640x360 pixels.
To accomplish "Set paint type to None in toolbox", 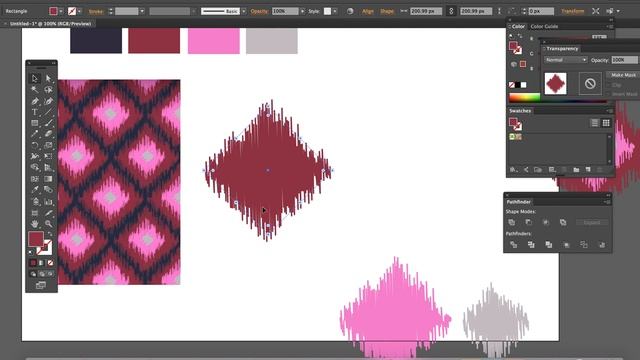I will pyautogui.click(x=50, y=263).
